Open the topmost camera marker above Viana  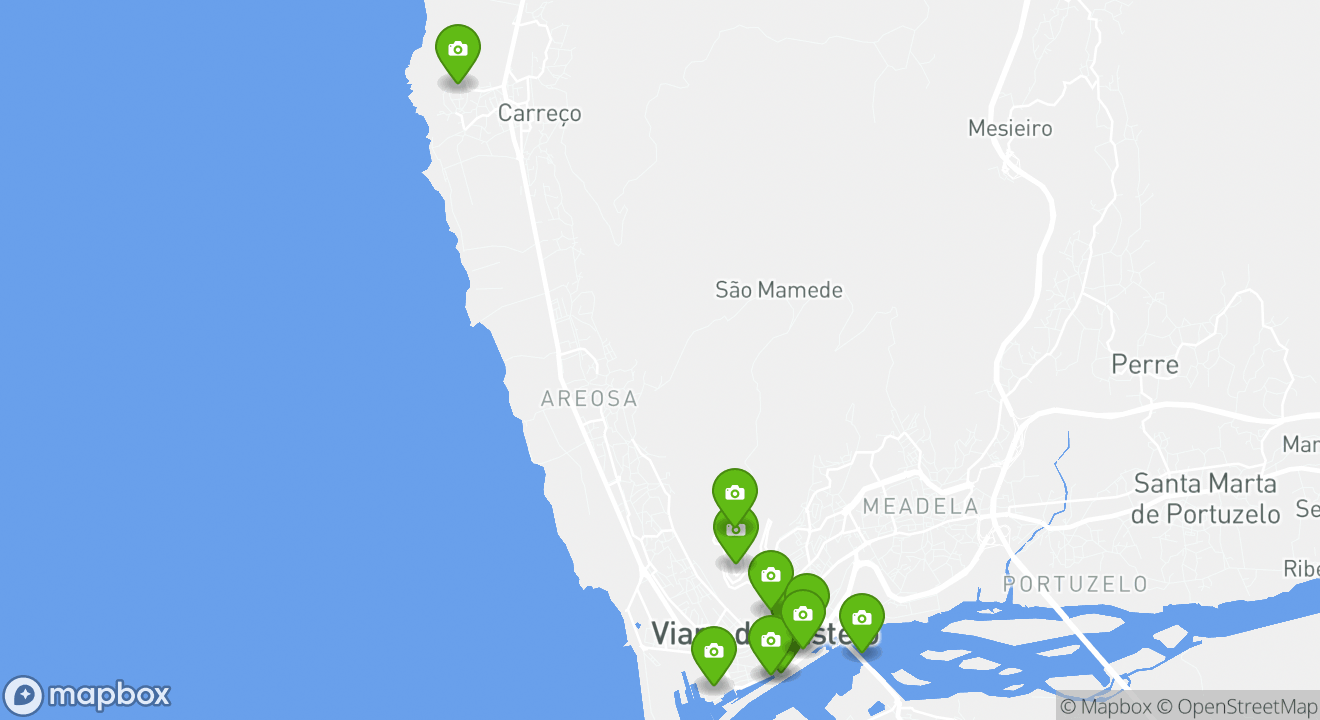tap(735, 494)
